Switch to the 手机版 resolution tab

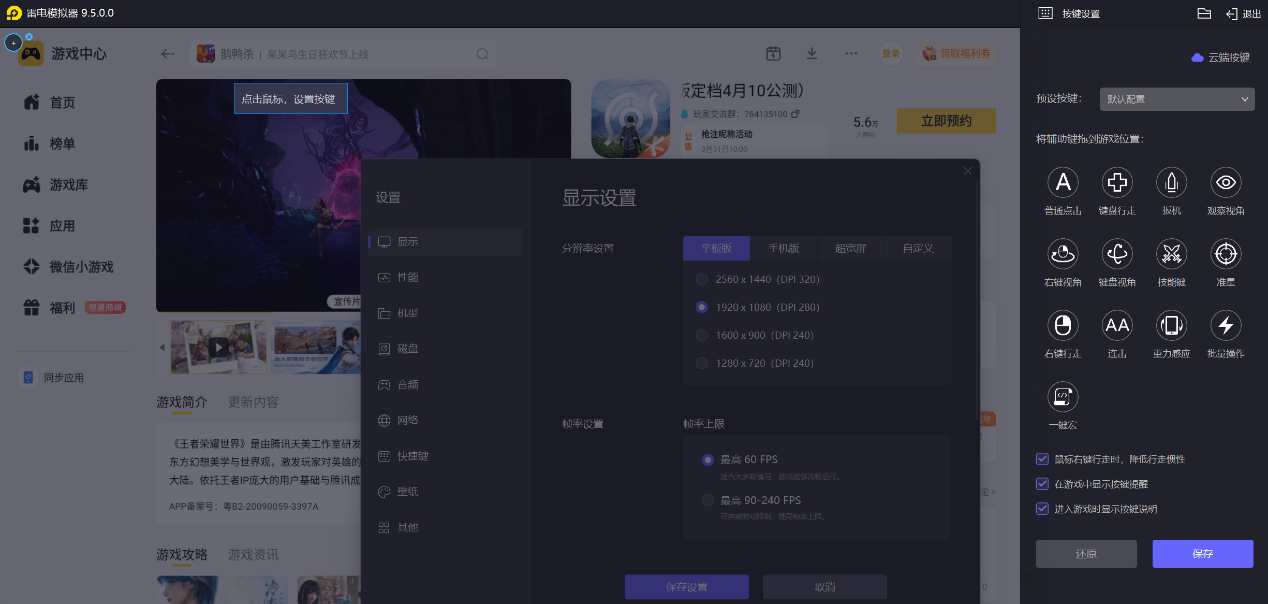(x=783, y=248)
